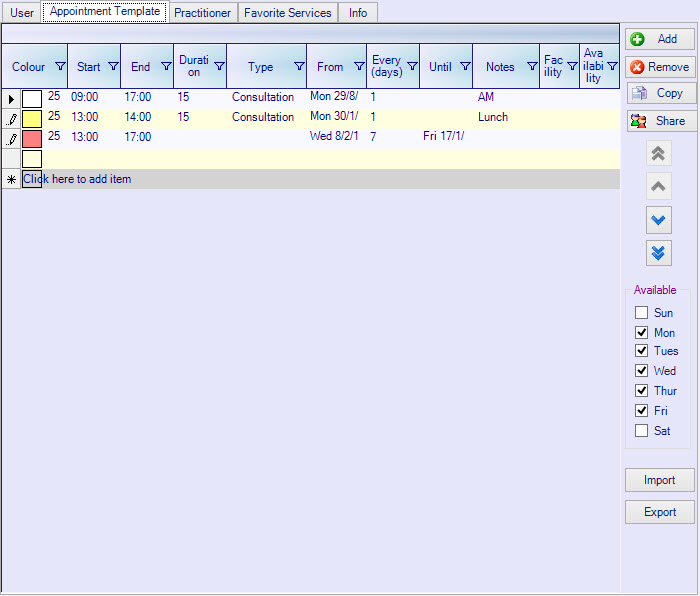This screenshot has width=700, height=596.
Task: Open the From column filter
Action: (x=359, y=67)
